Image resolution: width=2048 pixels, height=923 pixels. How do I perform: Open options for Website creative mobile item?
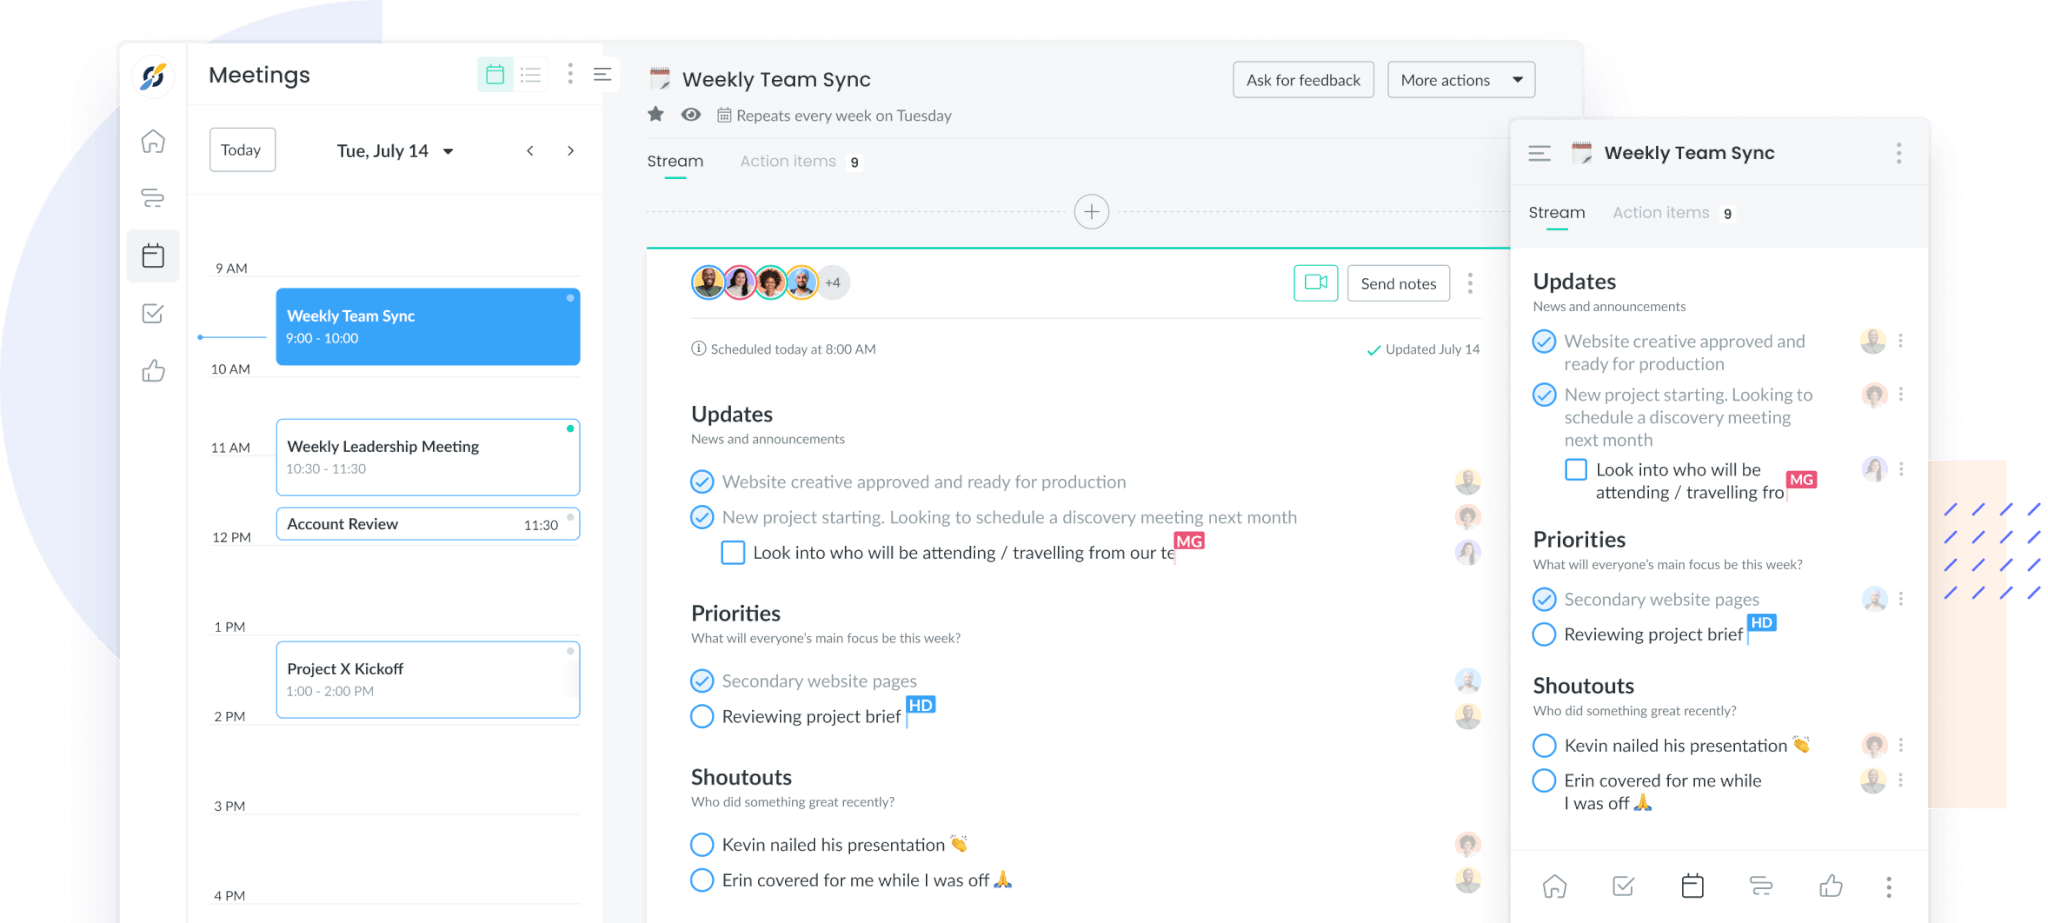[x=1900, y=341]
